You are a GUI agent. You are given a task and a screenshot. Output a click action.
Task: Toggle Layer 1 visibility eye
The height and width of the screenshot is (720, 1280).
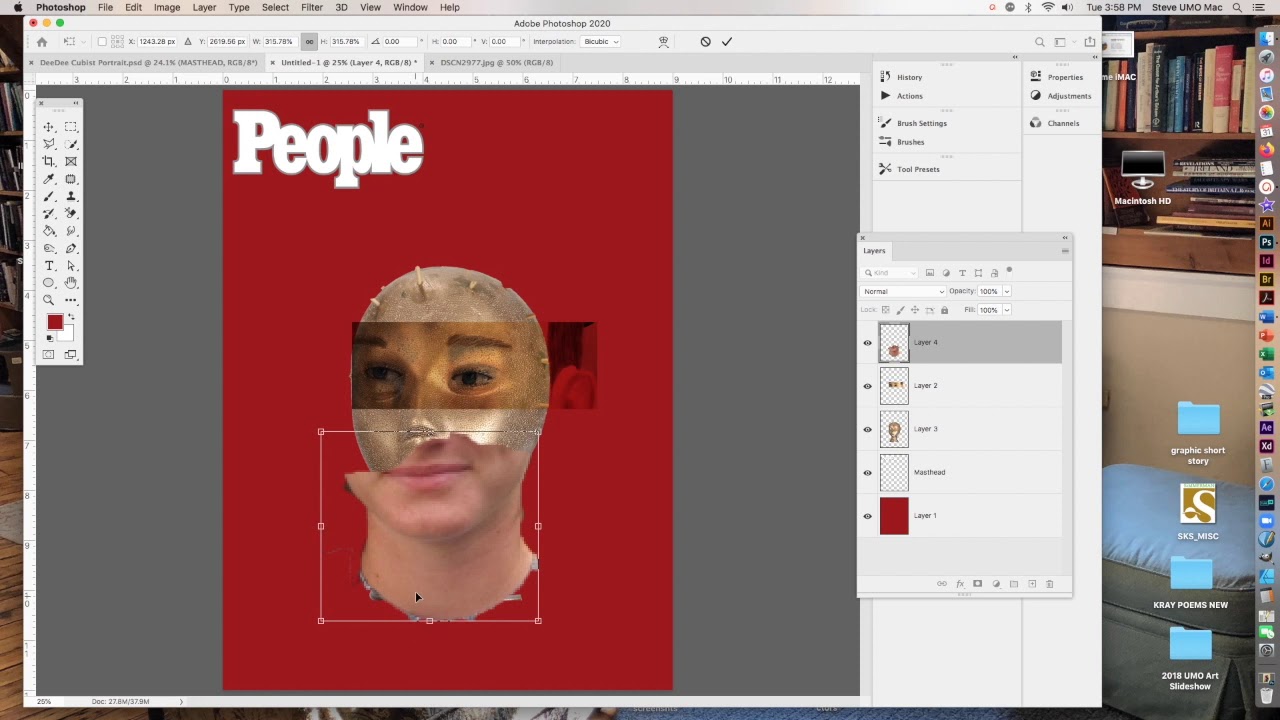868,516
